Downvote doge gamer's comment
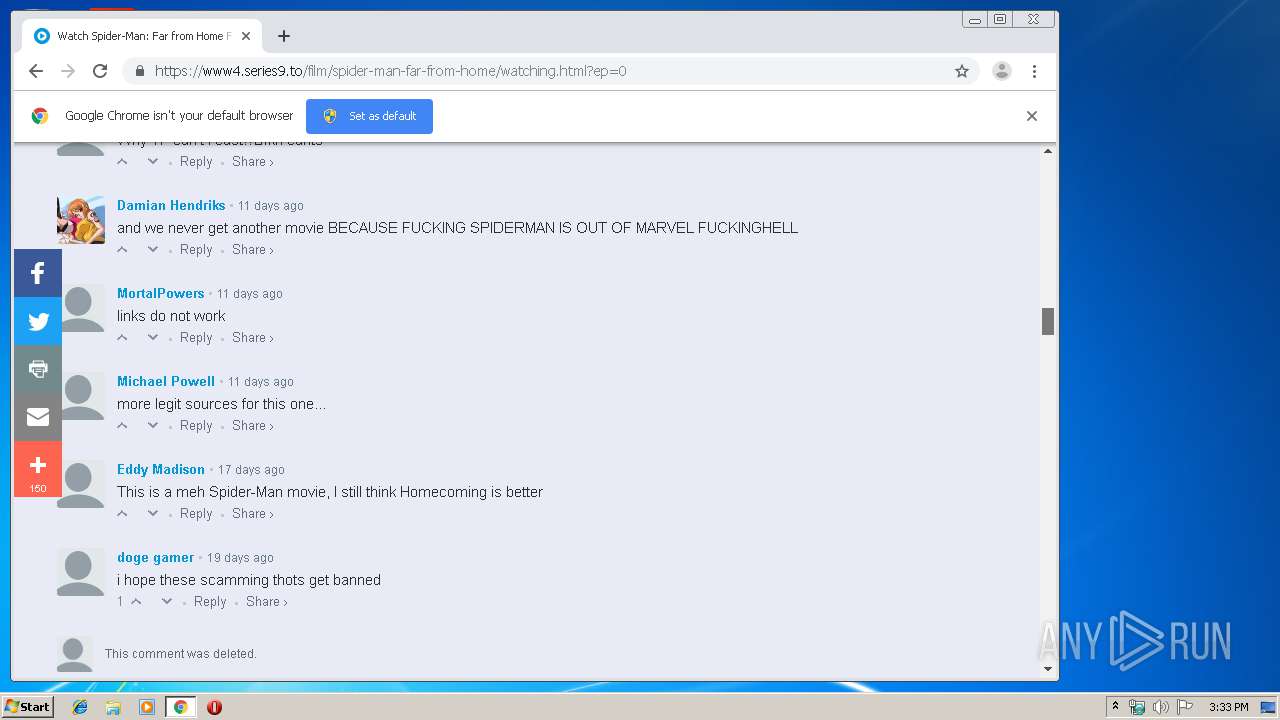1280x720 pixels. click(167, 601)
